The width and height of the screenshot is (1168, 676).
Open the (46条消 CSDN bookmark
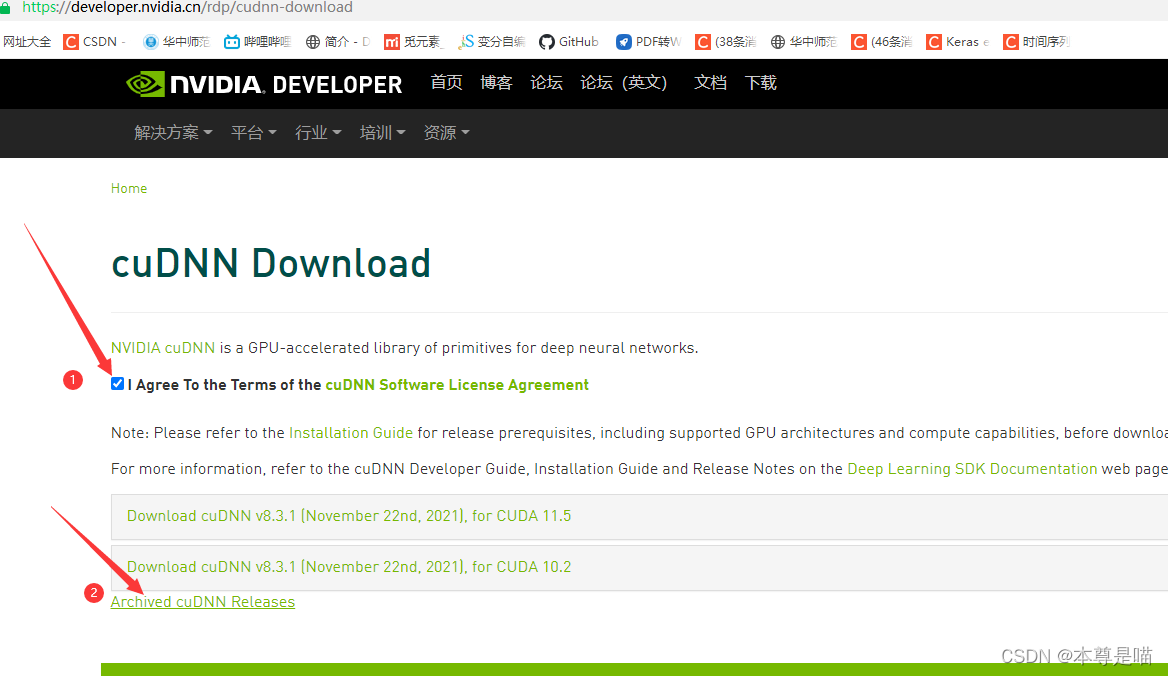point(882,42)
